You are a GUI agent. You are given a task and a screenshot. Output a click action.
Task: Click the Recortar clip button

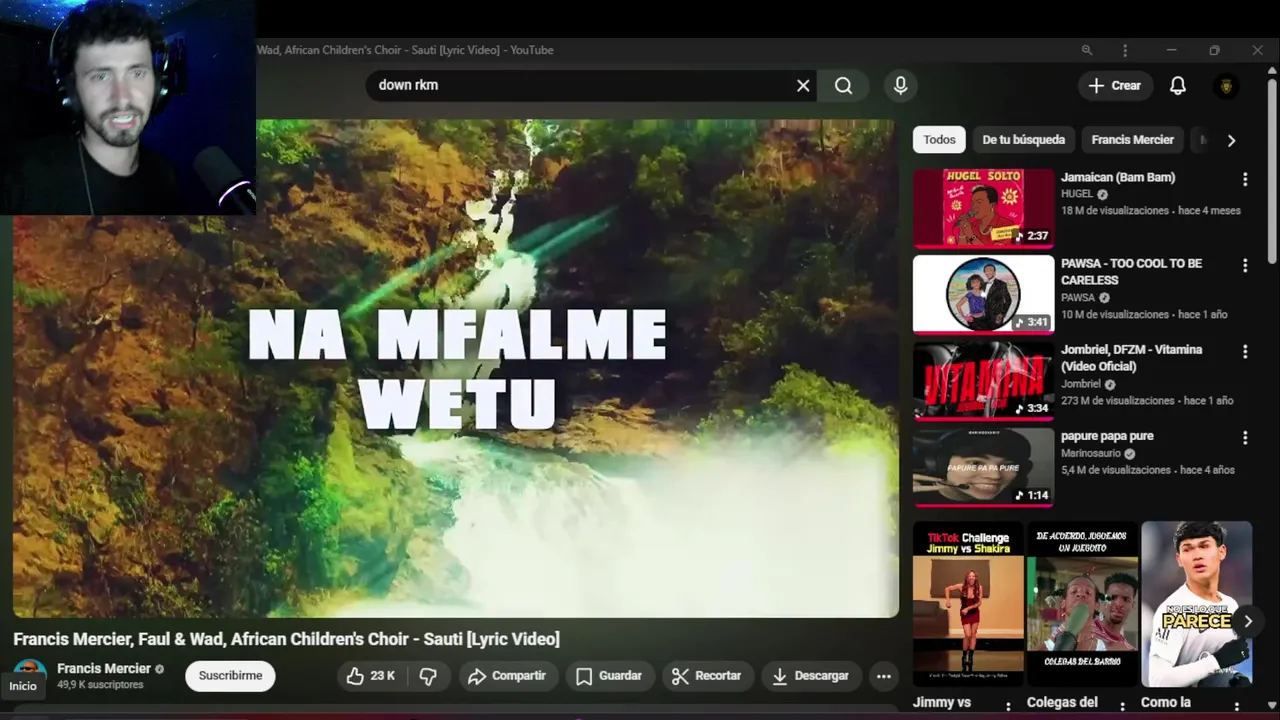[706, 676]
